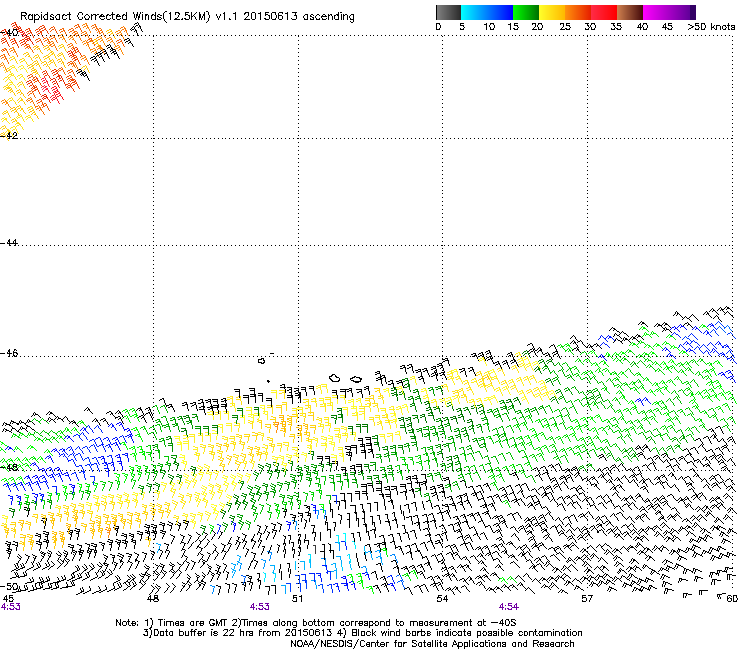740x650 pixels.
Task: Select the -42 latitude axis label
Action: [x=9, y=135]
